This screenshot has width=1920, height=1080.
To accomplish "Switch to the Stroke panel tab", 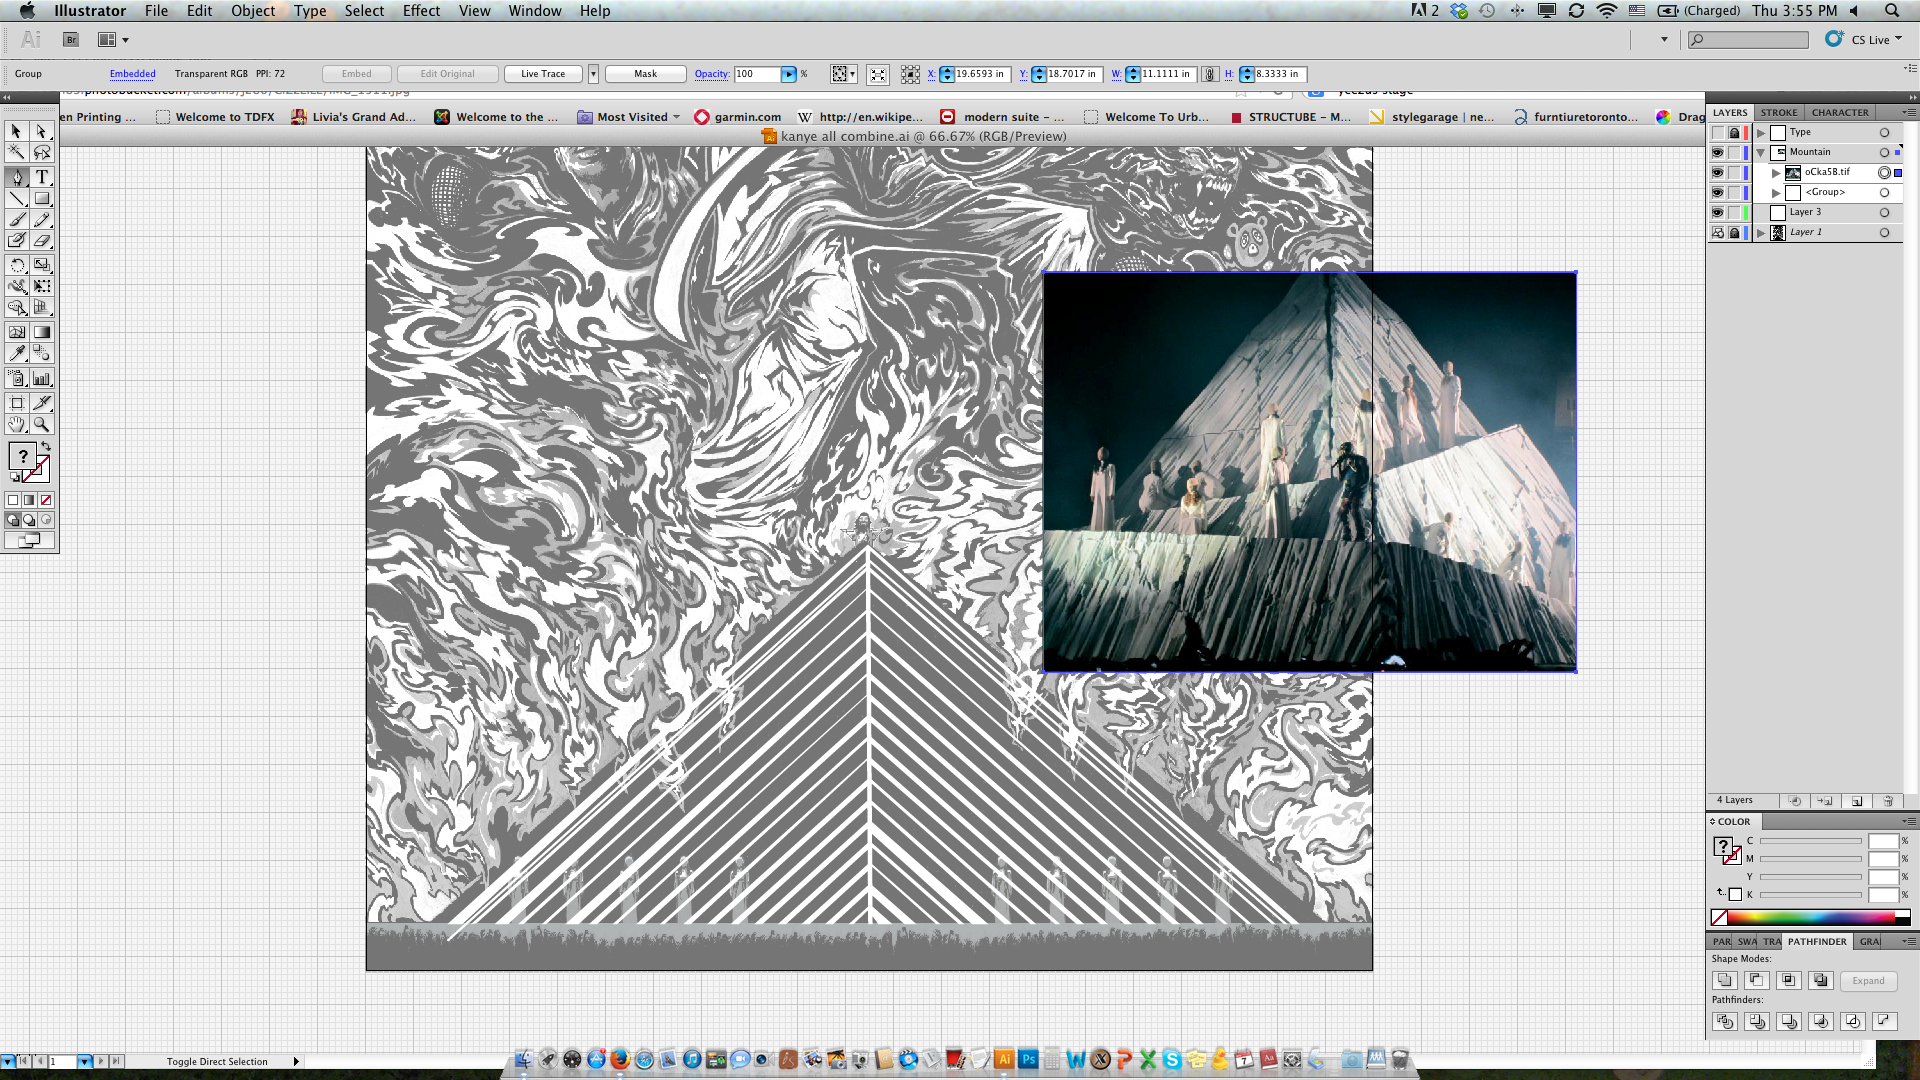I will pyautogui.click(x=1779, y=113).
